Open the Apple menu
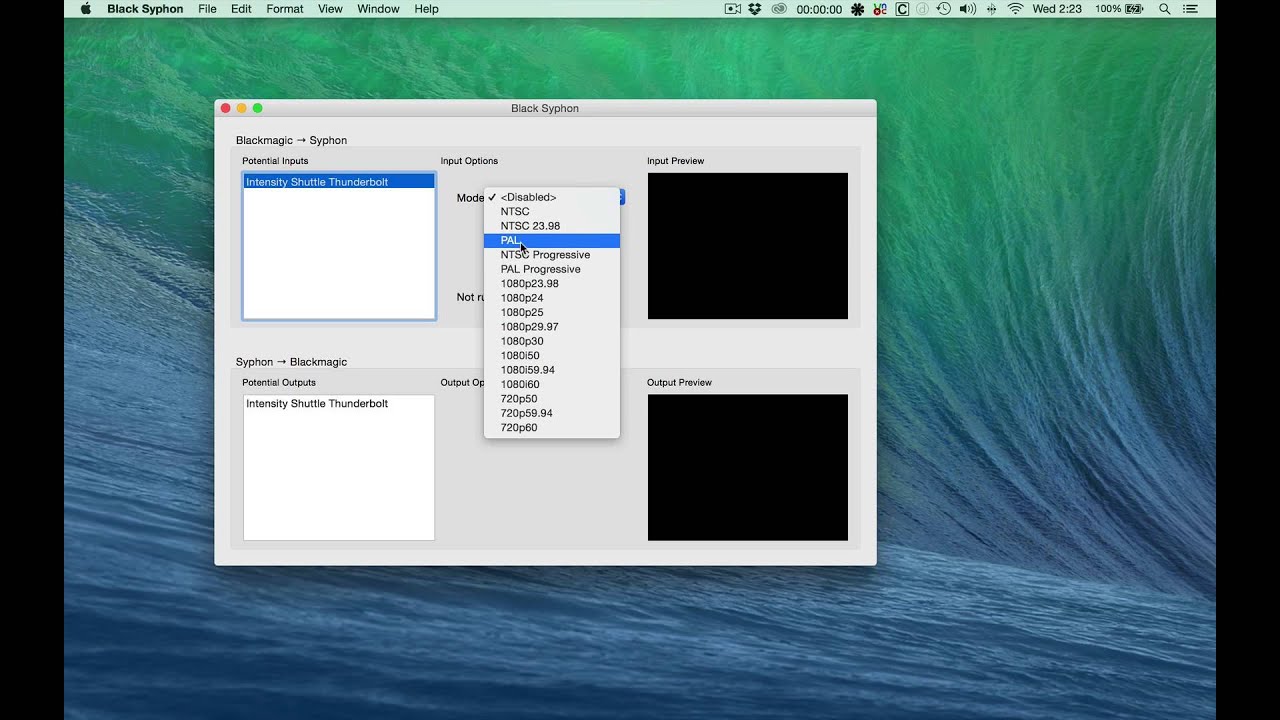The height and width of the screenshot is (720, 1280). pos(85,9)
